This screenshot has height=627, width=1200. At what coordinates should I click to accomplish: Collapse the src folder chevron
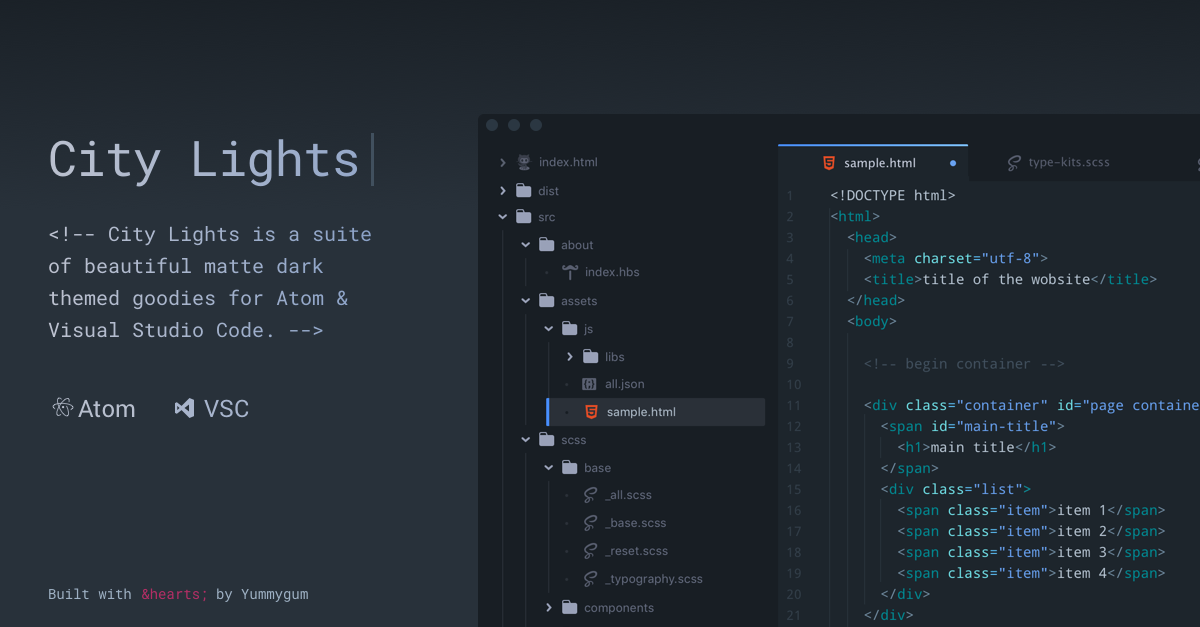click(503, 217)
